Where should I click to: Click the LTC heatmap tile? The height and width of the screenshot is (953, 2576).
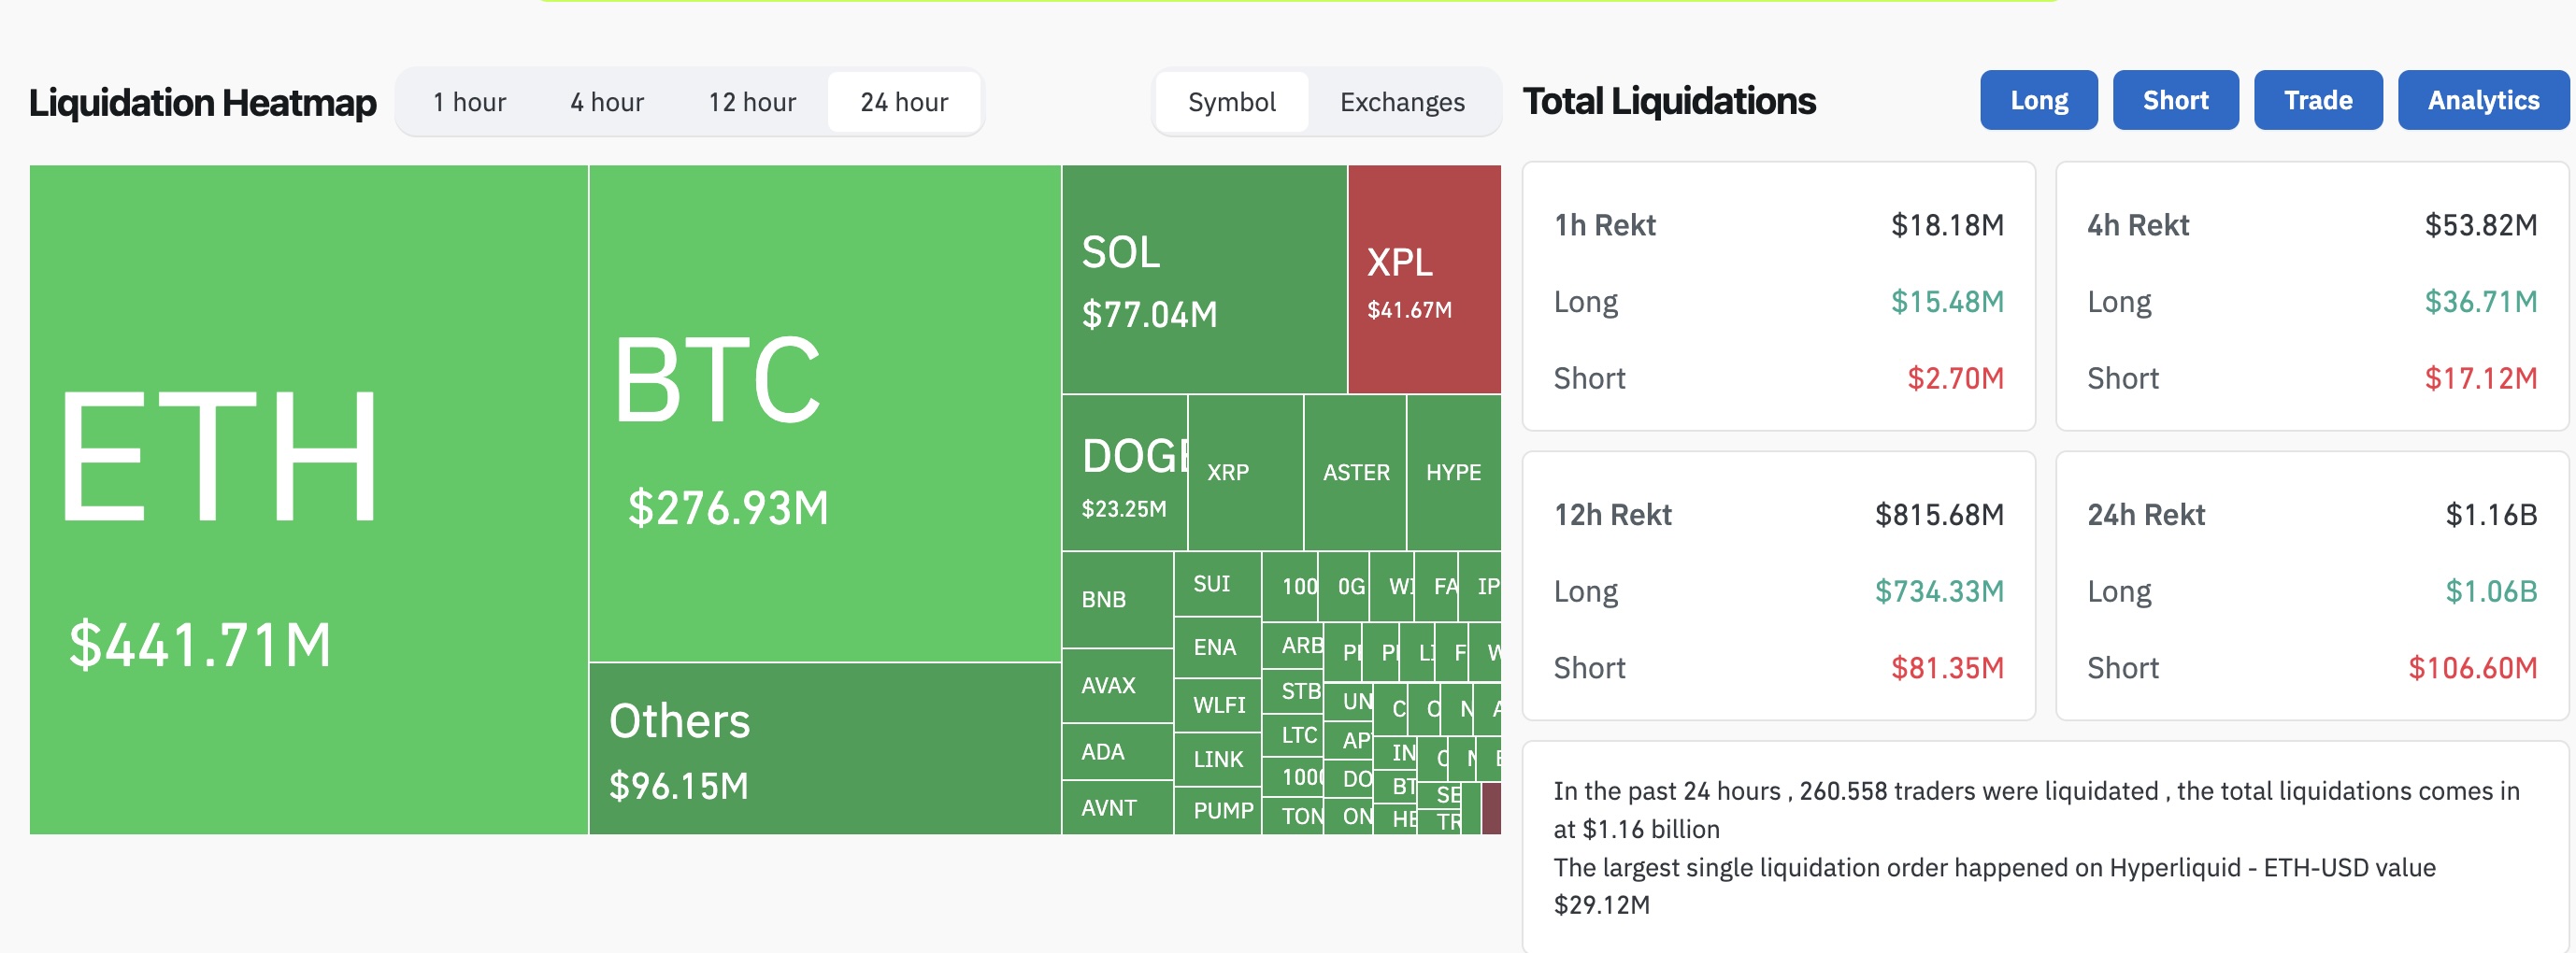(x=1293, y=735)
